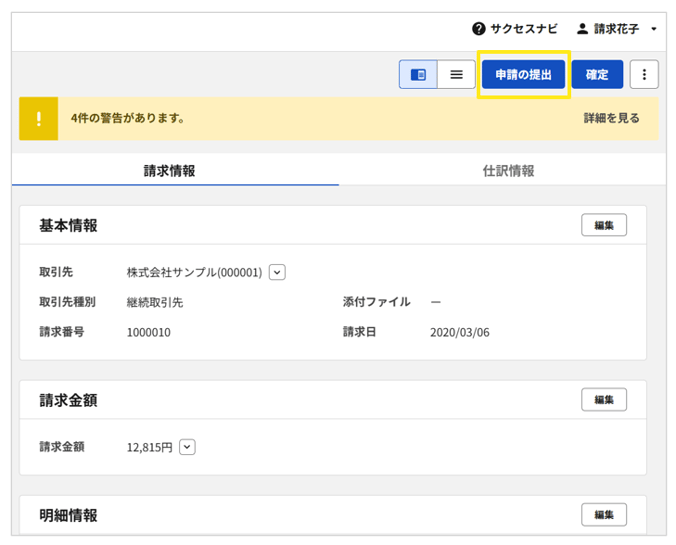The width and height of the screenshot is (676, 545).
Task: Click 編集 in the 明細情報 section
Action: click(604, 514)
